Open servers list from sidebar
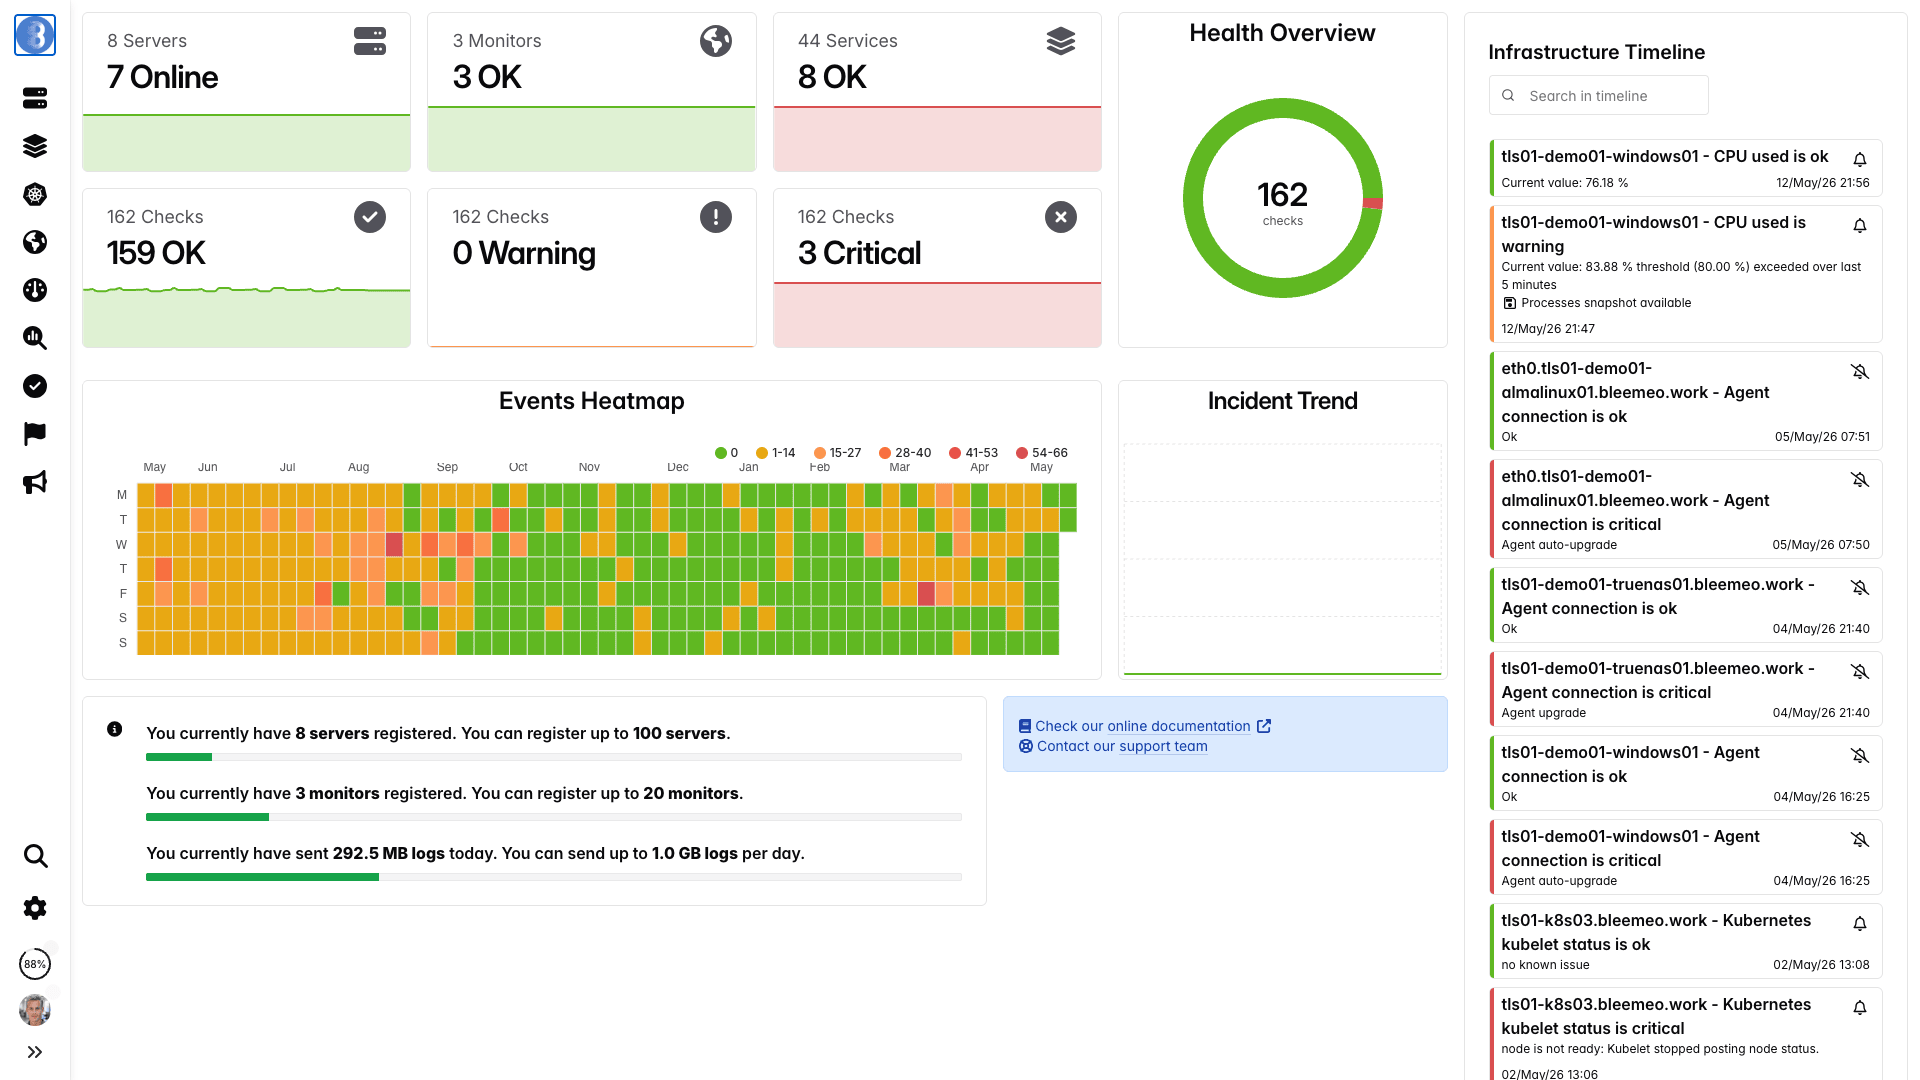 click(35, 98)
